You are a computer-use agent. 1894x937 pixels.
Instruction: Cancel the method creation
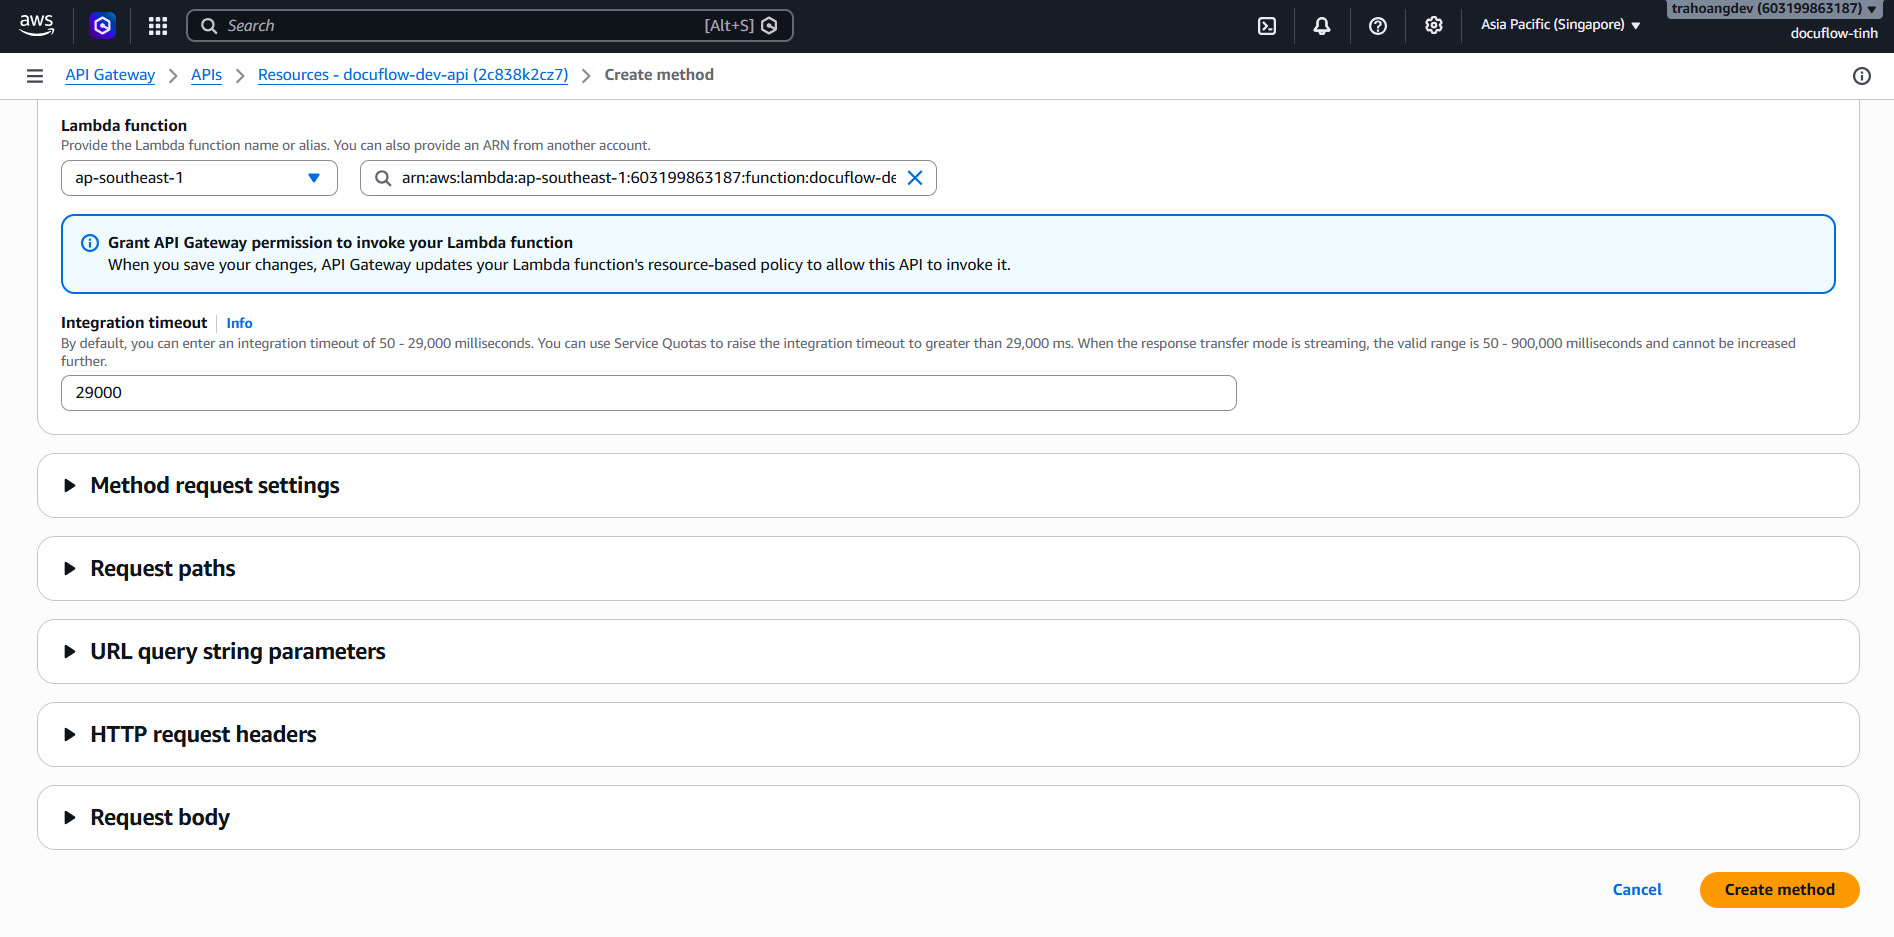(1637, 890)
